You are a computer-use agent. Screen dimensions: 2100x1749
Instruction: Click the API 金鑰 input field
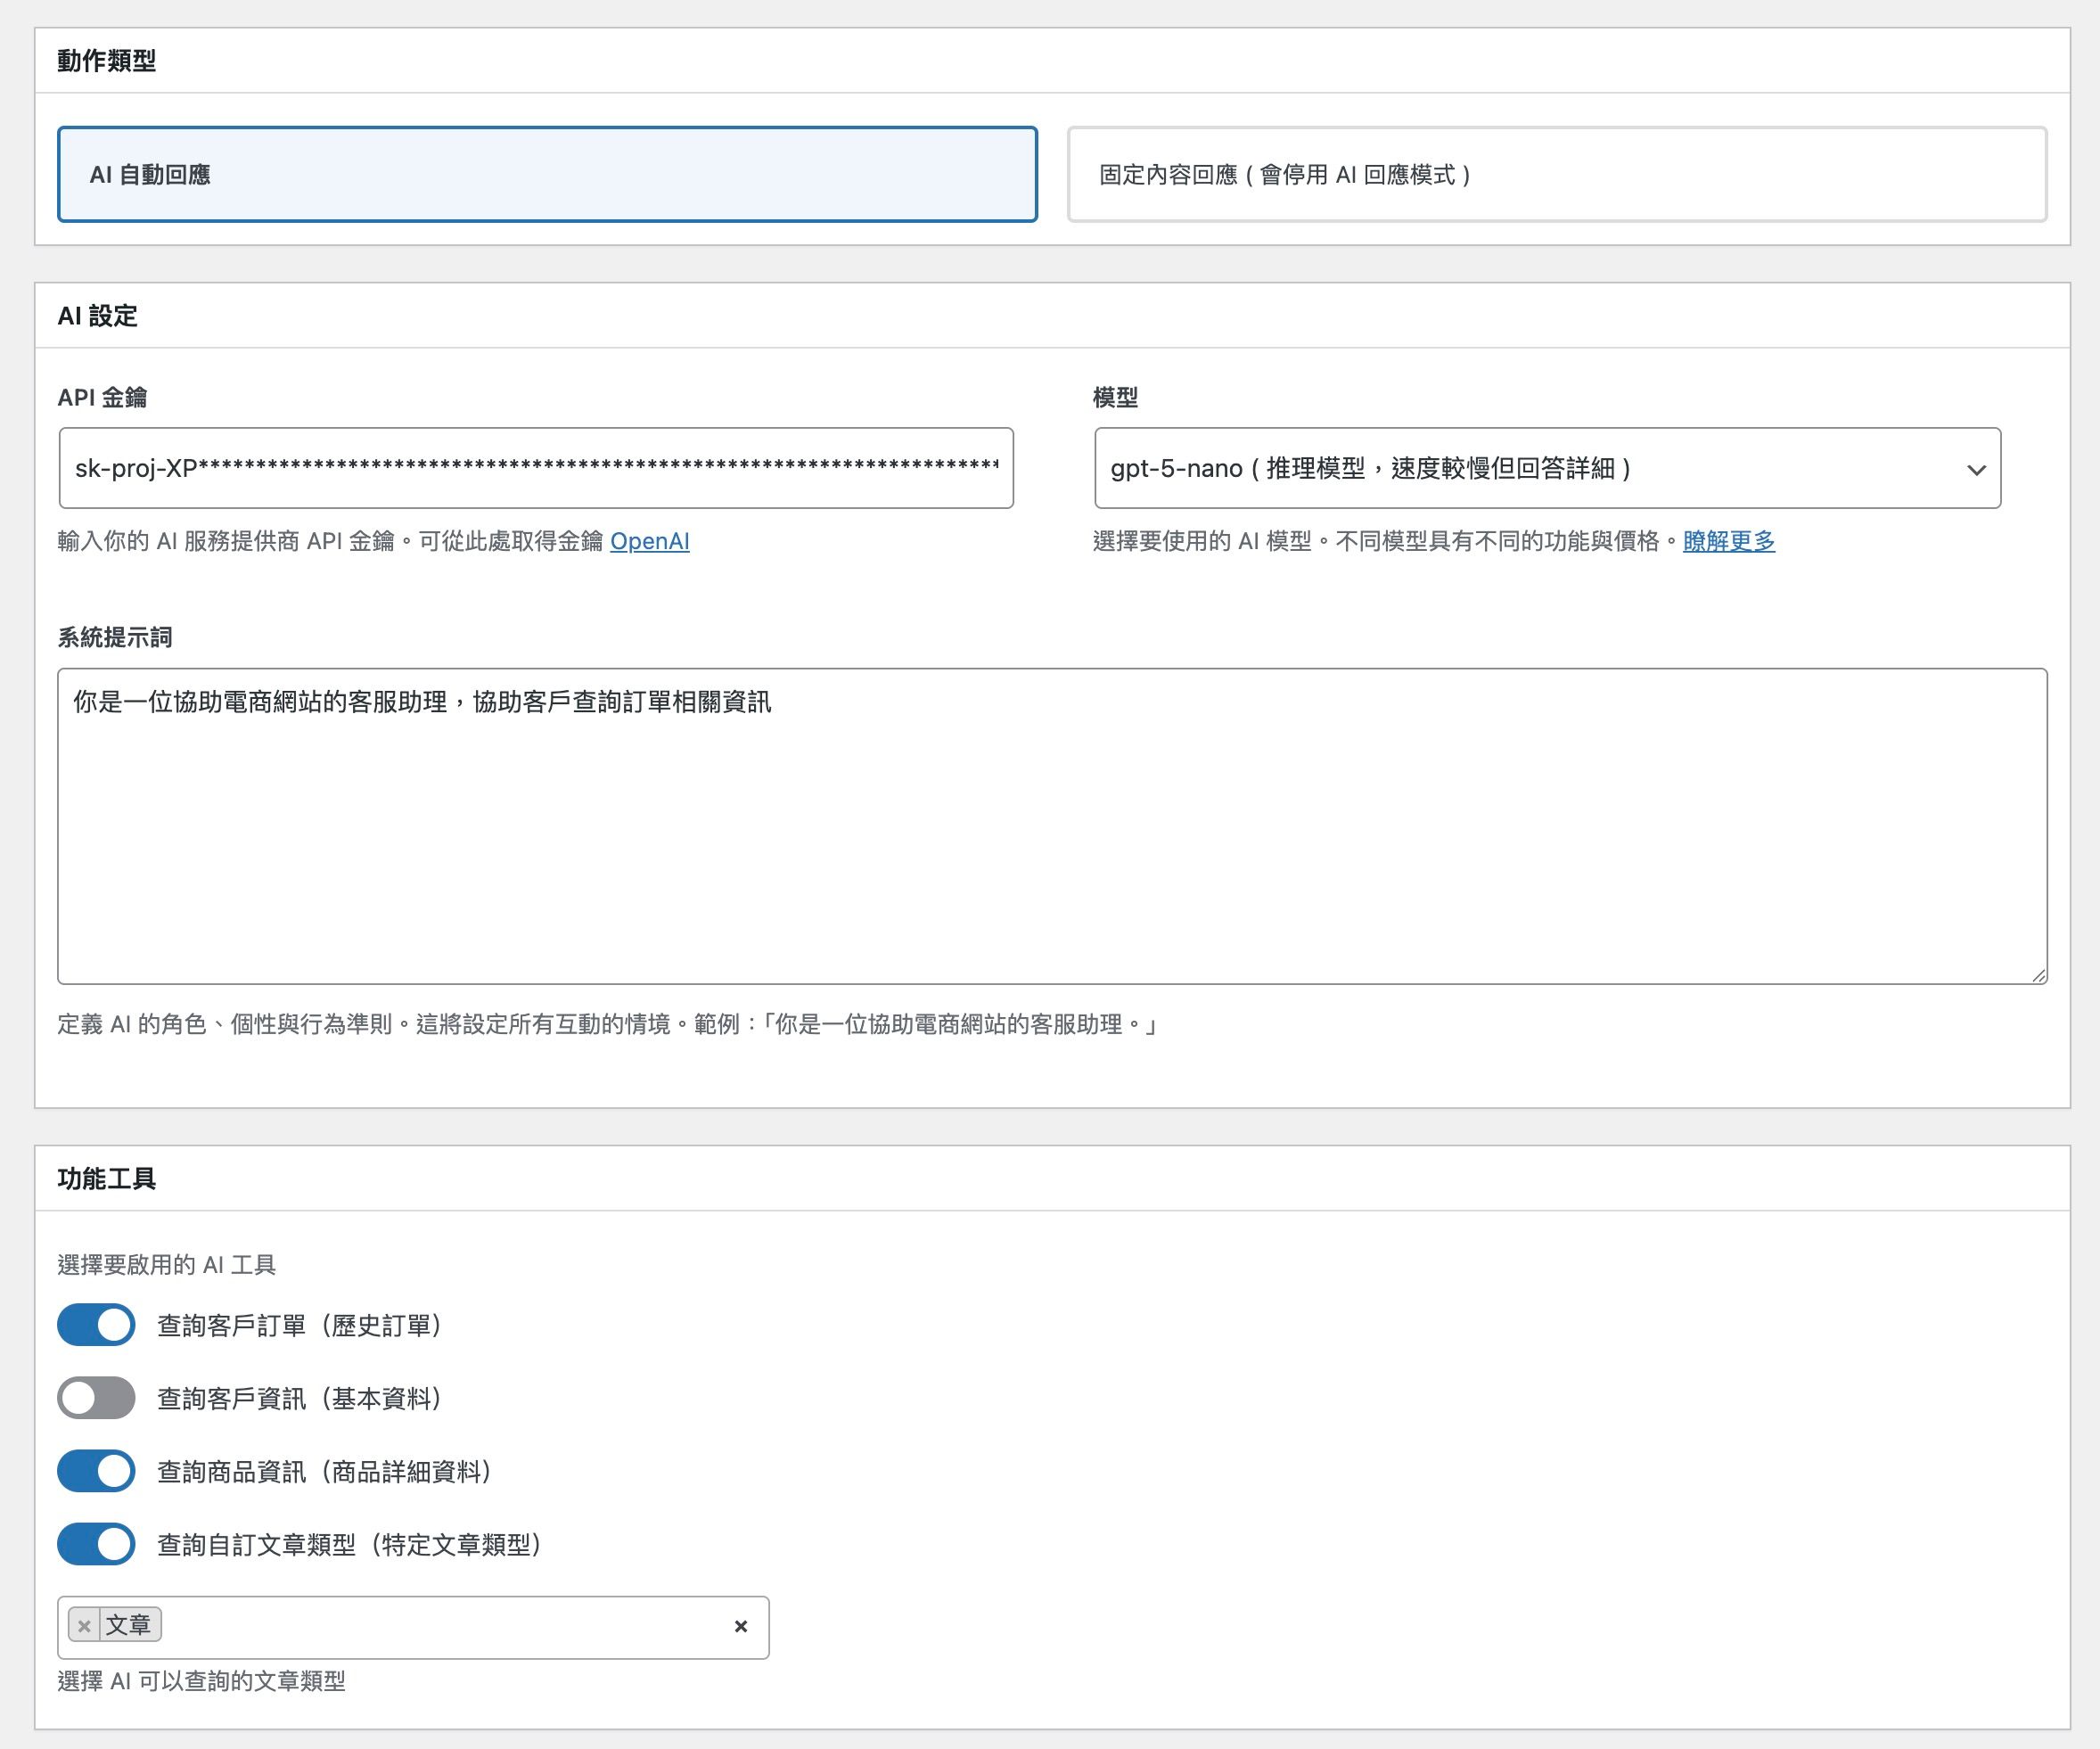(x=536, y=468)
